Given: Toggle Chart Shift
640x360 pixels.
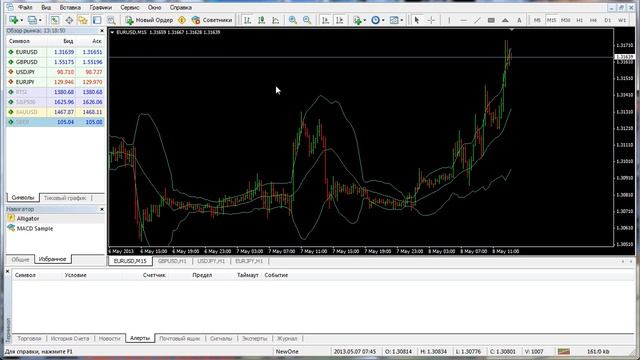Looking at the screenshot, I should (x=339, y=20).
